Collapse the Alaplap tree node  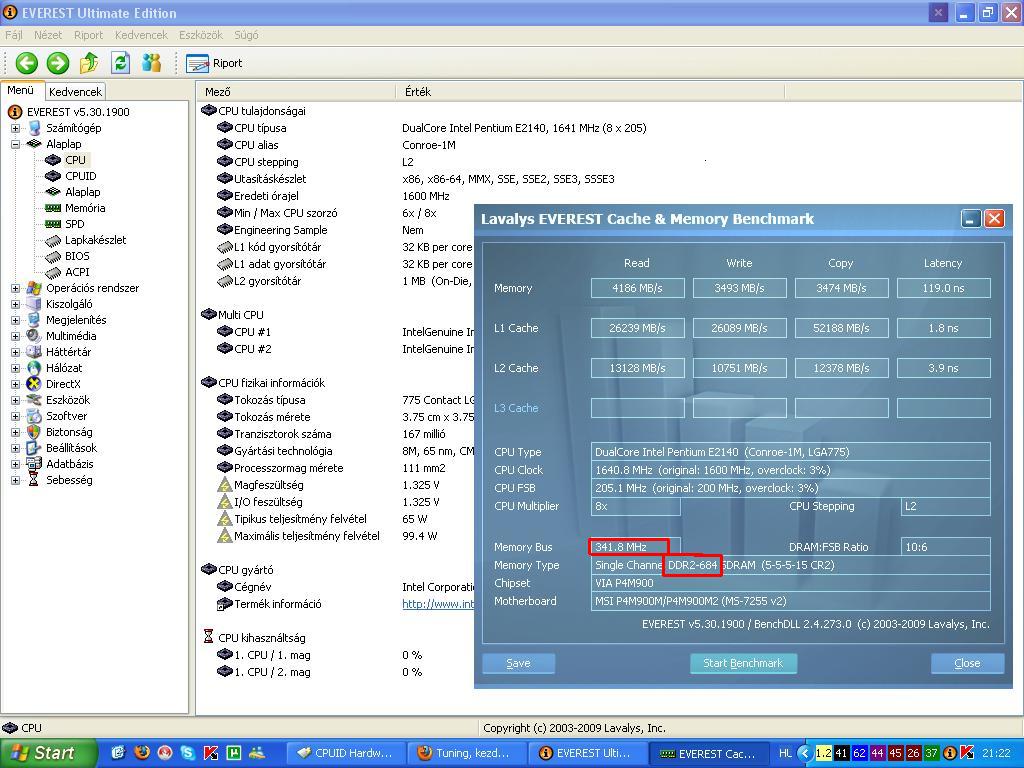[16, 144]
